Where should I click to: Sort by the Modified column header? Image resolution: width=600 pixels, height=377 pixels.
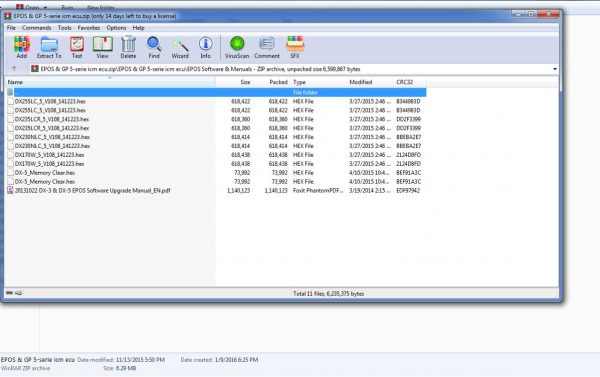tap(370, 82)
